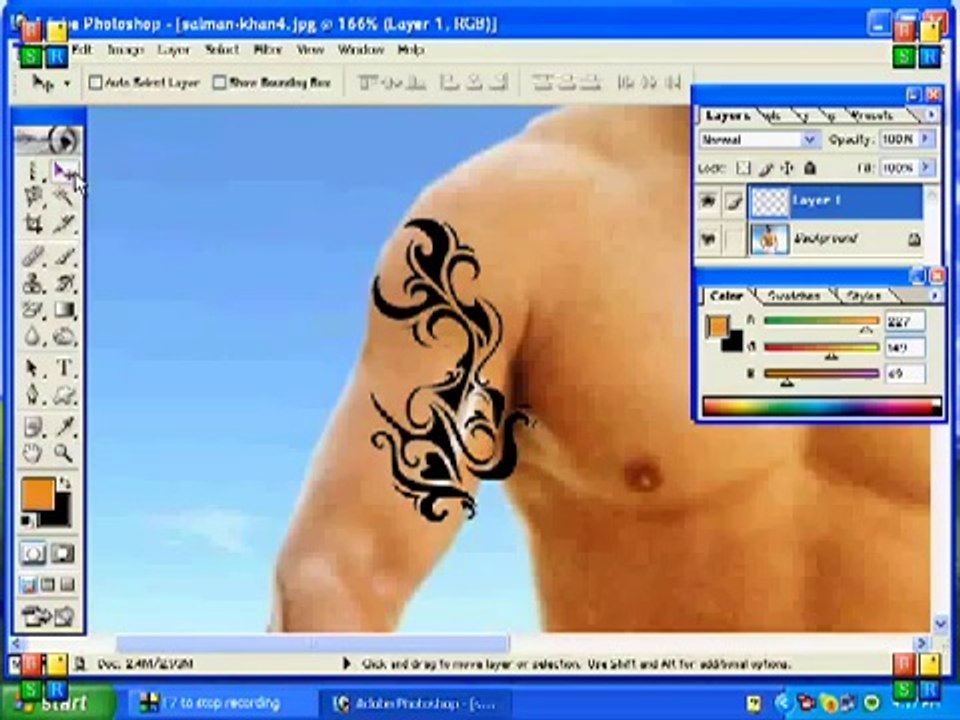Switch to the Tool Presets tab

(x=871, y=115)
